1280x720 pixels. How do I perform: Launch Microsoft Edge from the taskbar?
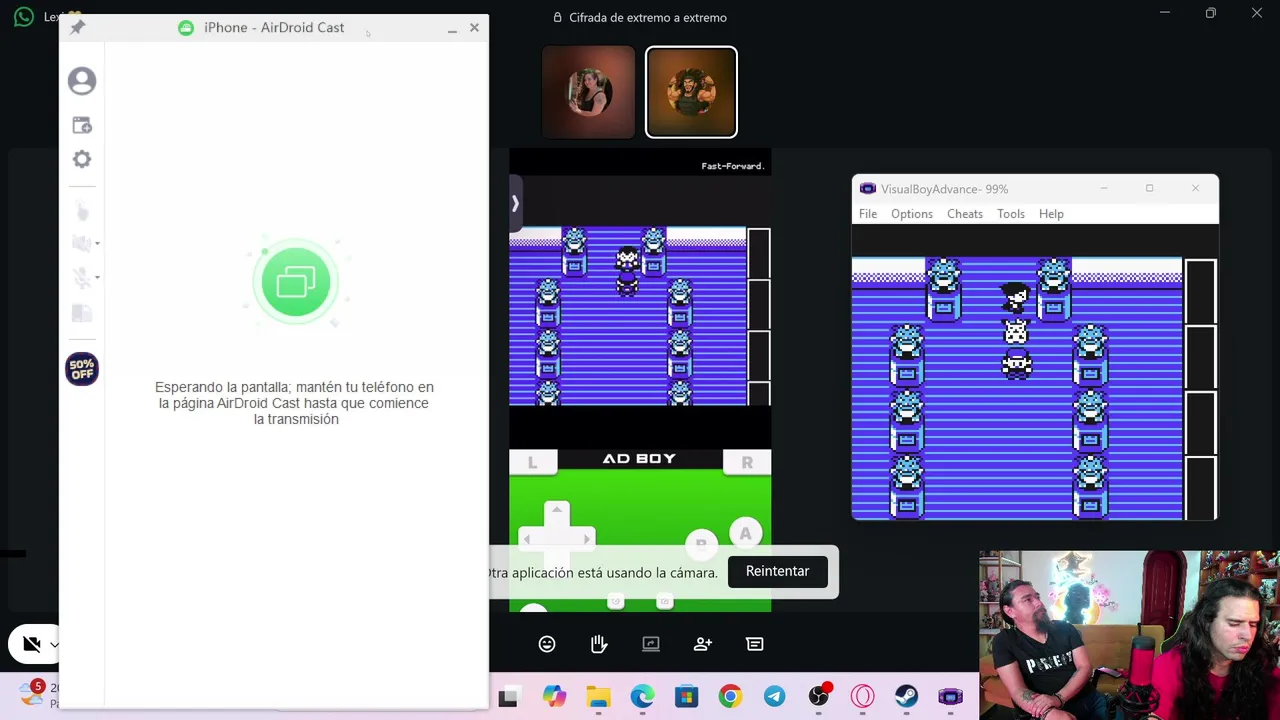[642, 697]
